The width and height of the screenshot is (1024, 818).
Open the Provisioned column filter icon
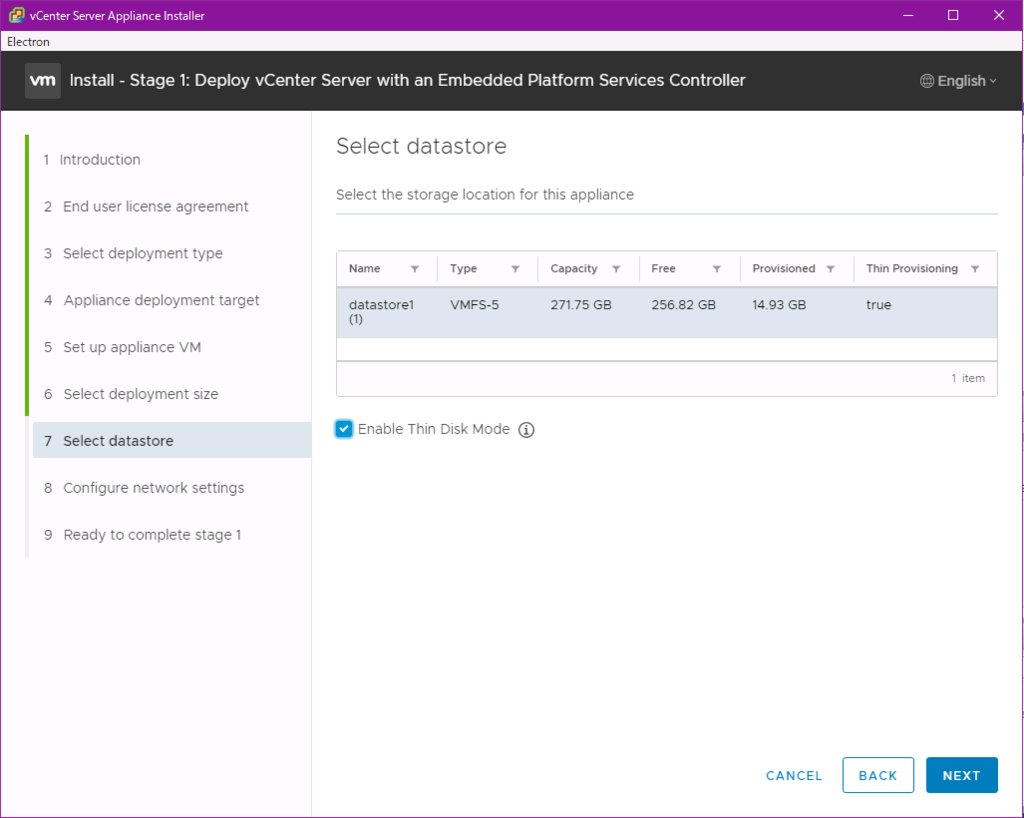(x=831, y=269)
